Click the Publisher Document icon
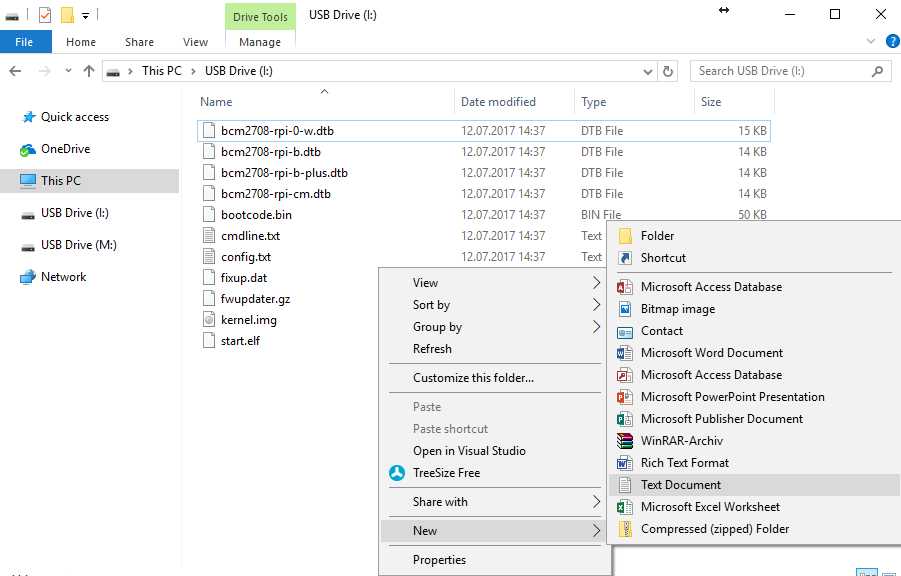 [625, 419]
